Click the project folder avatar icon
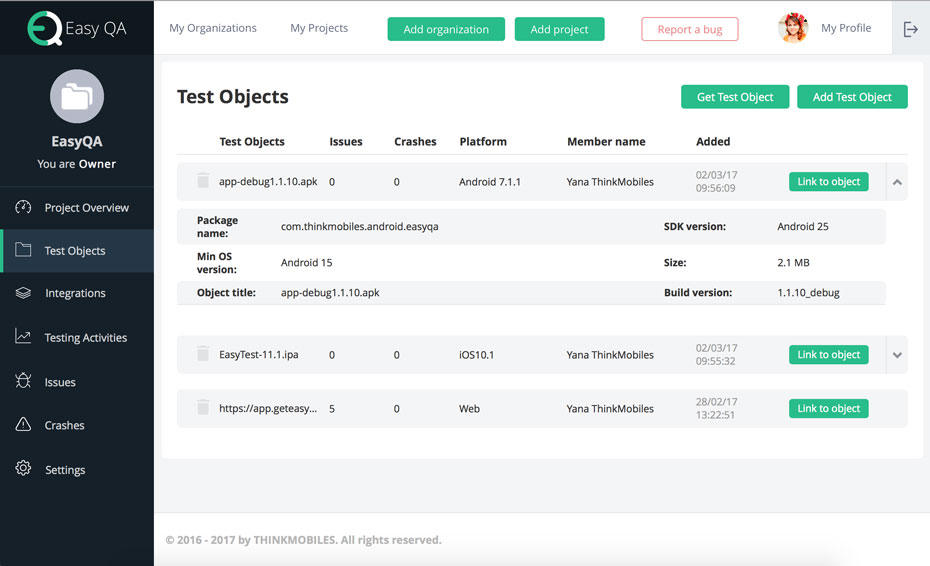The height and width of the screenshot is (566, 930). tap(77, 96)
